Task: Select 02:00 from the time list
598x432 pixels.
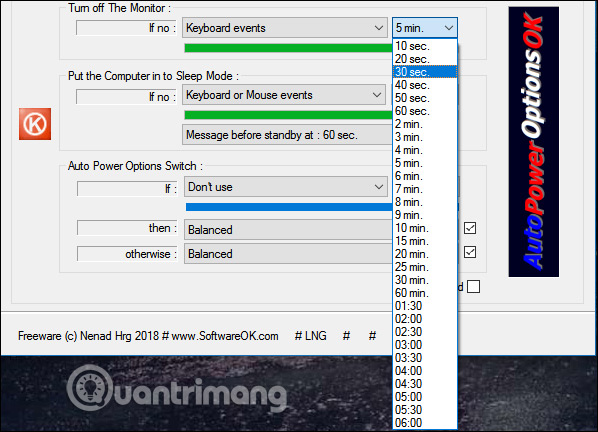Action: 425,318
